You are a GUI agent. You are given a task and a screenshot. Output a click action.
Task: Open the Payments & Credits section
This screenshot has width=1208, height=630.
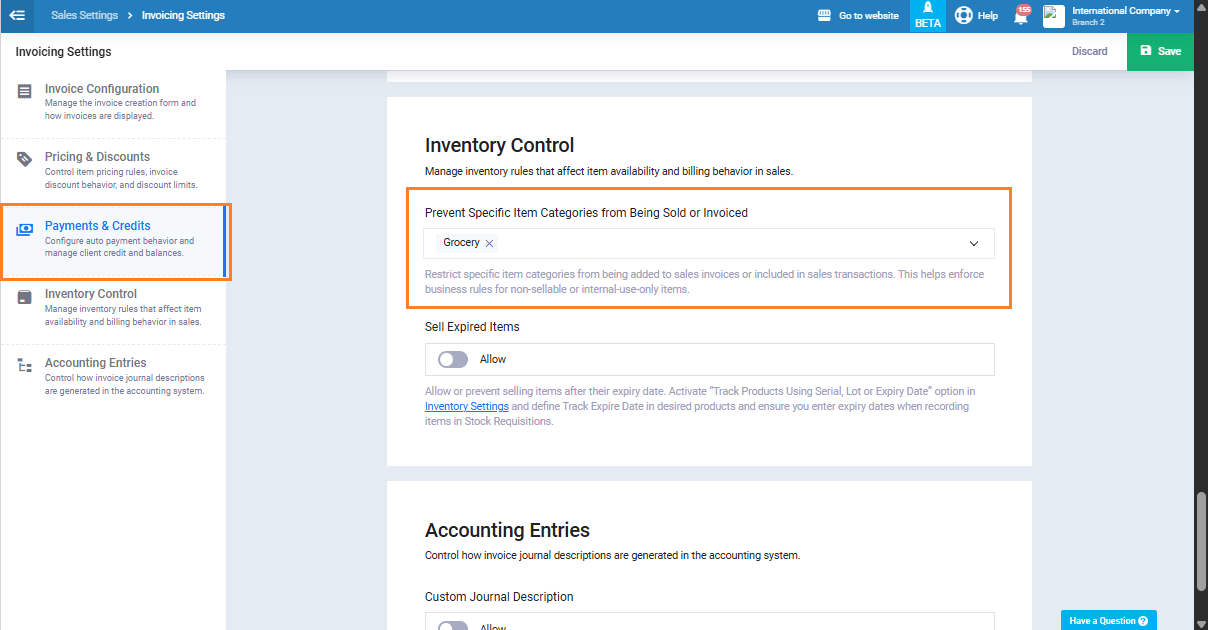point(98,226)
